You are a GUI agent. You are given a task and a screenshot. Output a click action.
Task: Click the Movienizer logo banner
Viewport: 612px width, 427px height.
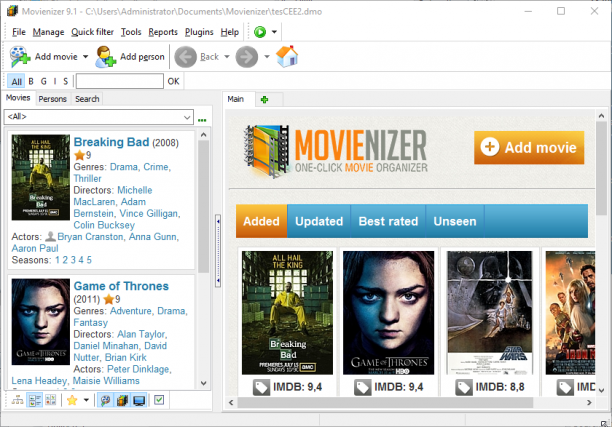pos(336,151)
